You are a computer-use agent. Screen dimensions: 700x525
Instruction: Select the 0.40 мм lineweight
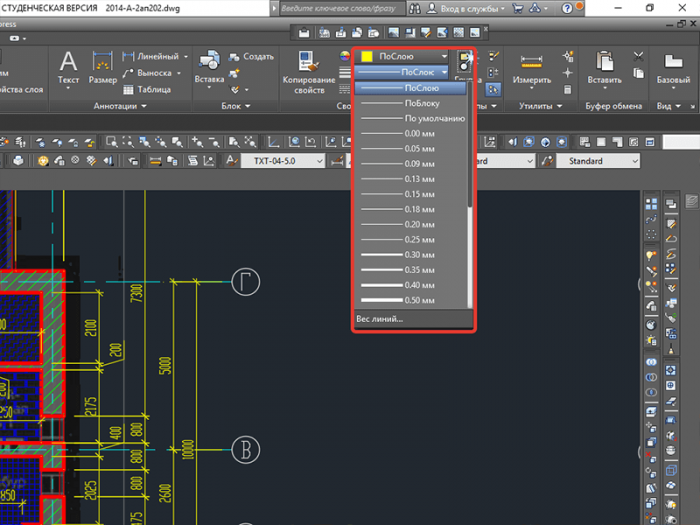[x=411, y=285]
